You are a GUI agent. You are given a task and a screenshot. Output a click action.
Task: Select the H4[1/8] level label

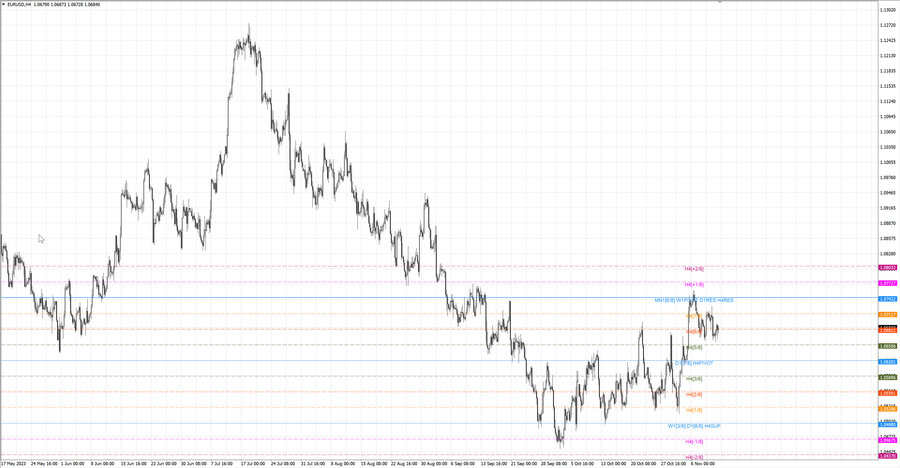point(694,411)
